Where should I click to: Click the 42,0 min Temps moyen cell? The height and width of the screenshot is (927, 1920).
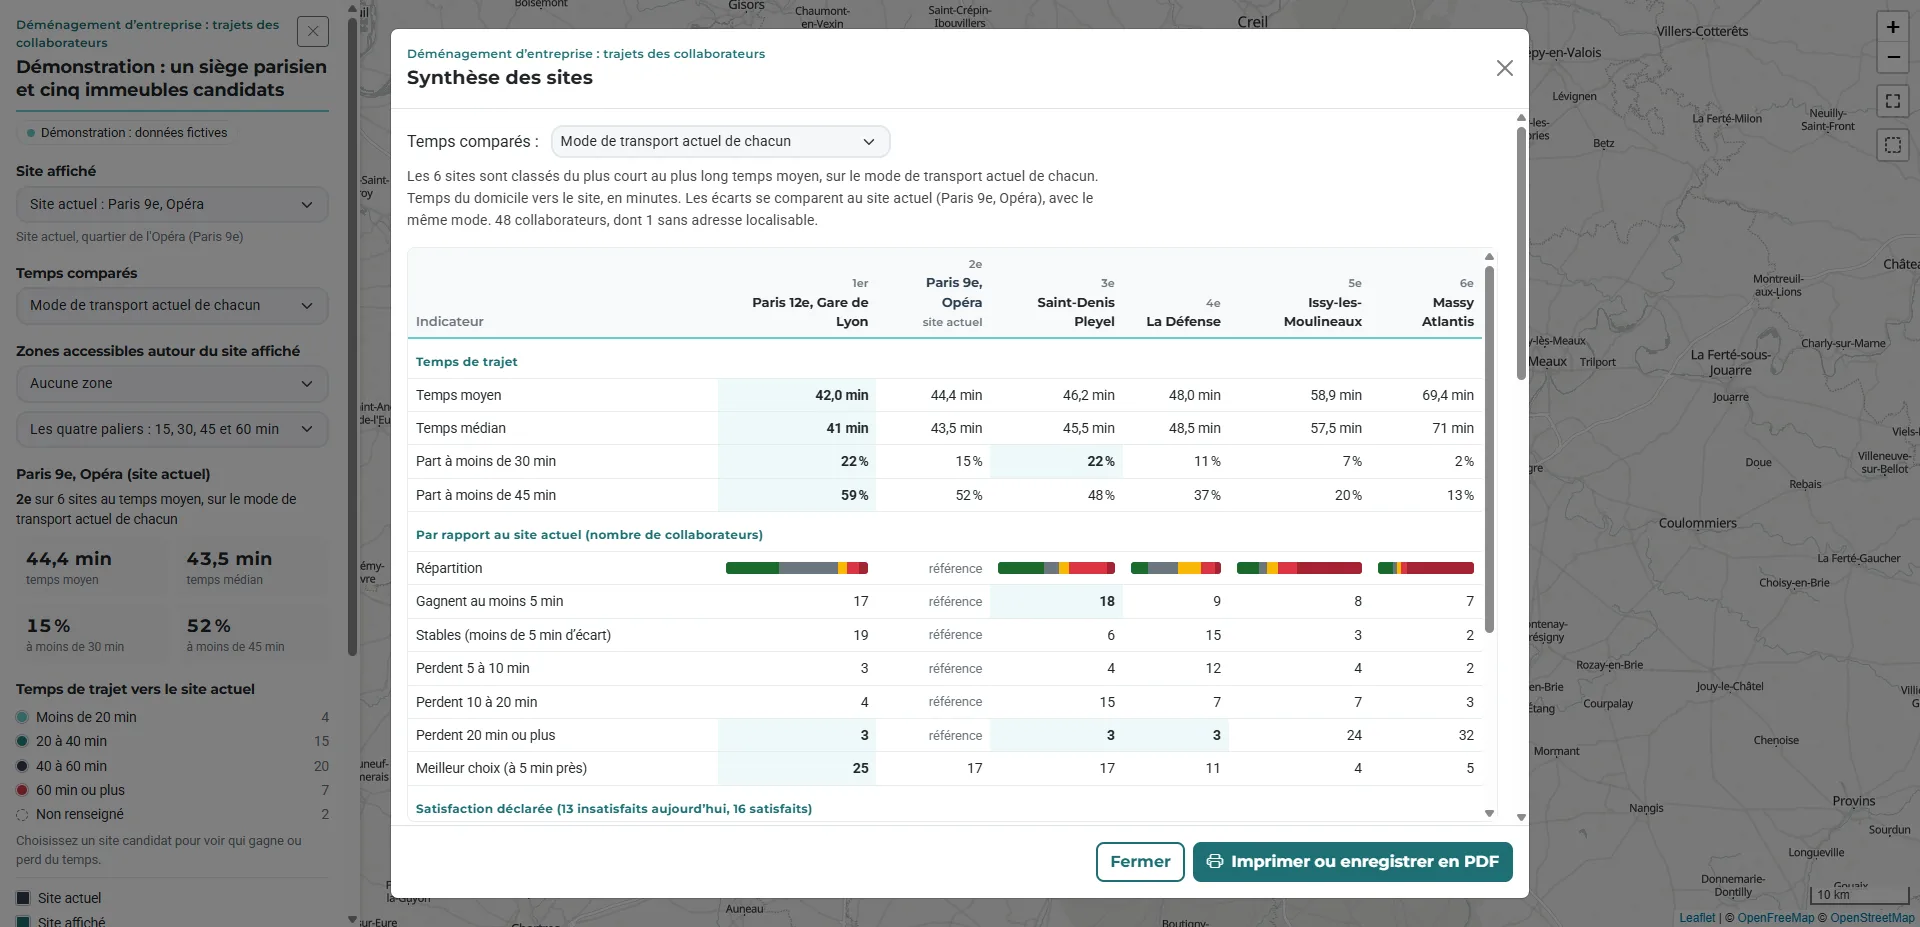click(797, 395)
